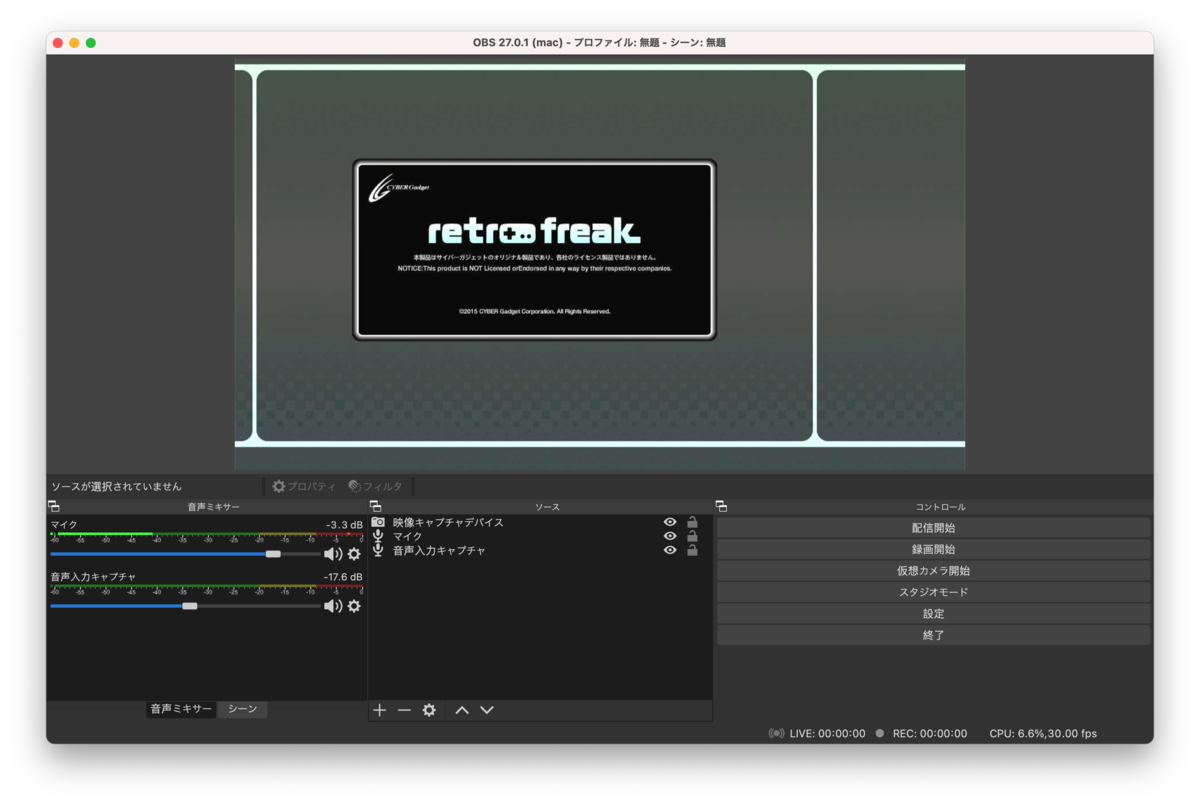Enable スタジオモード
This screenshot has width=1200, height=805.
click(933, 592)
